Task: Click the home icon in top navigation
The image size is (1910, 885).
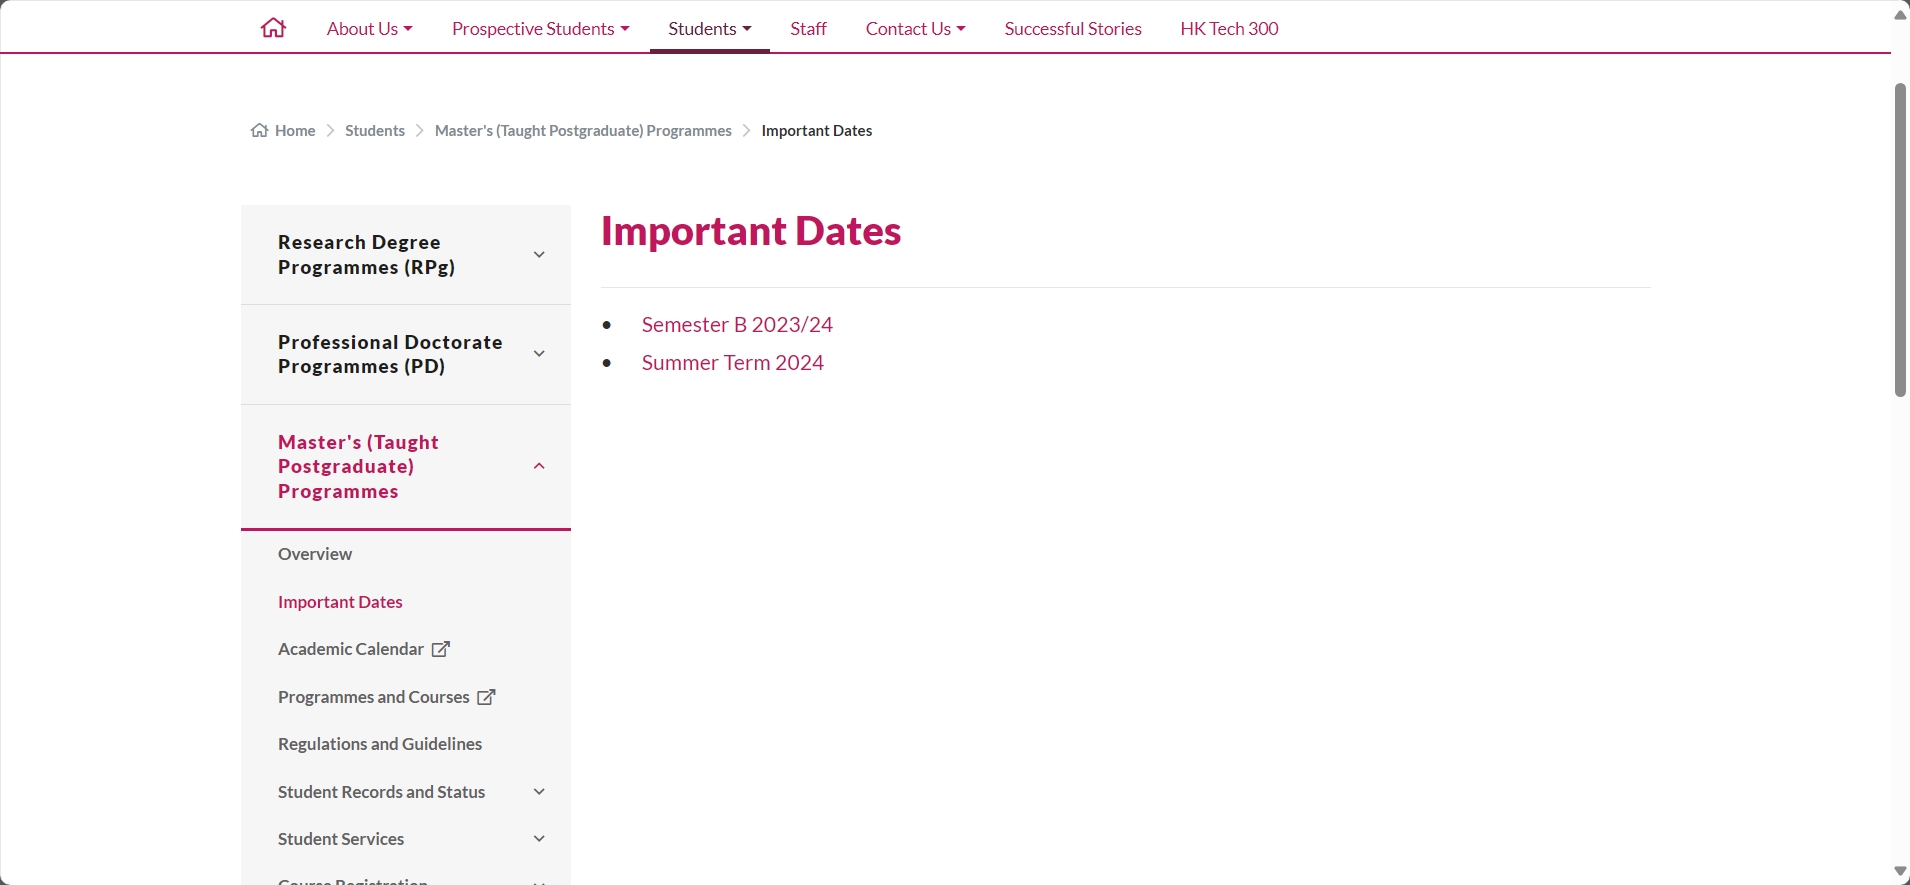Action: point(273,28)
